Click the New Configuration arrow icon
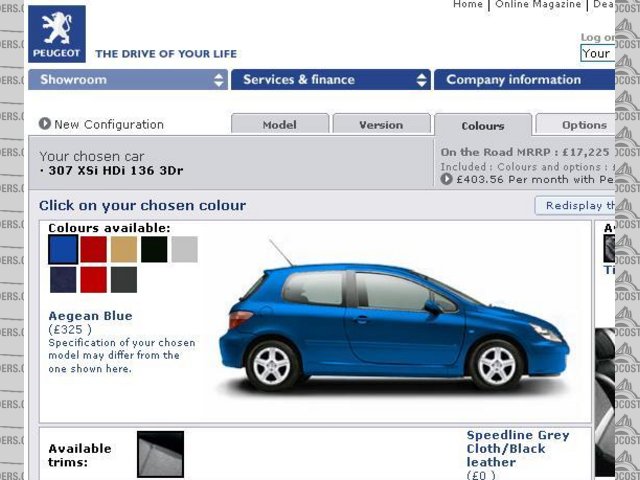 pyautogui.click(x=45, y=124)
